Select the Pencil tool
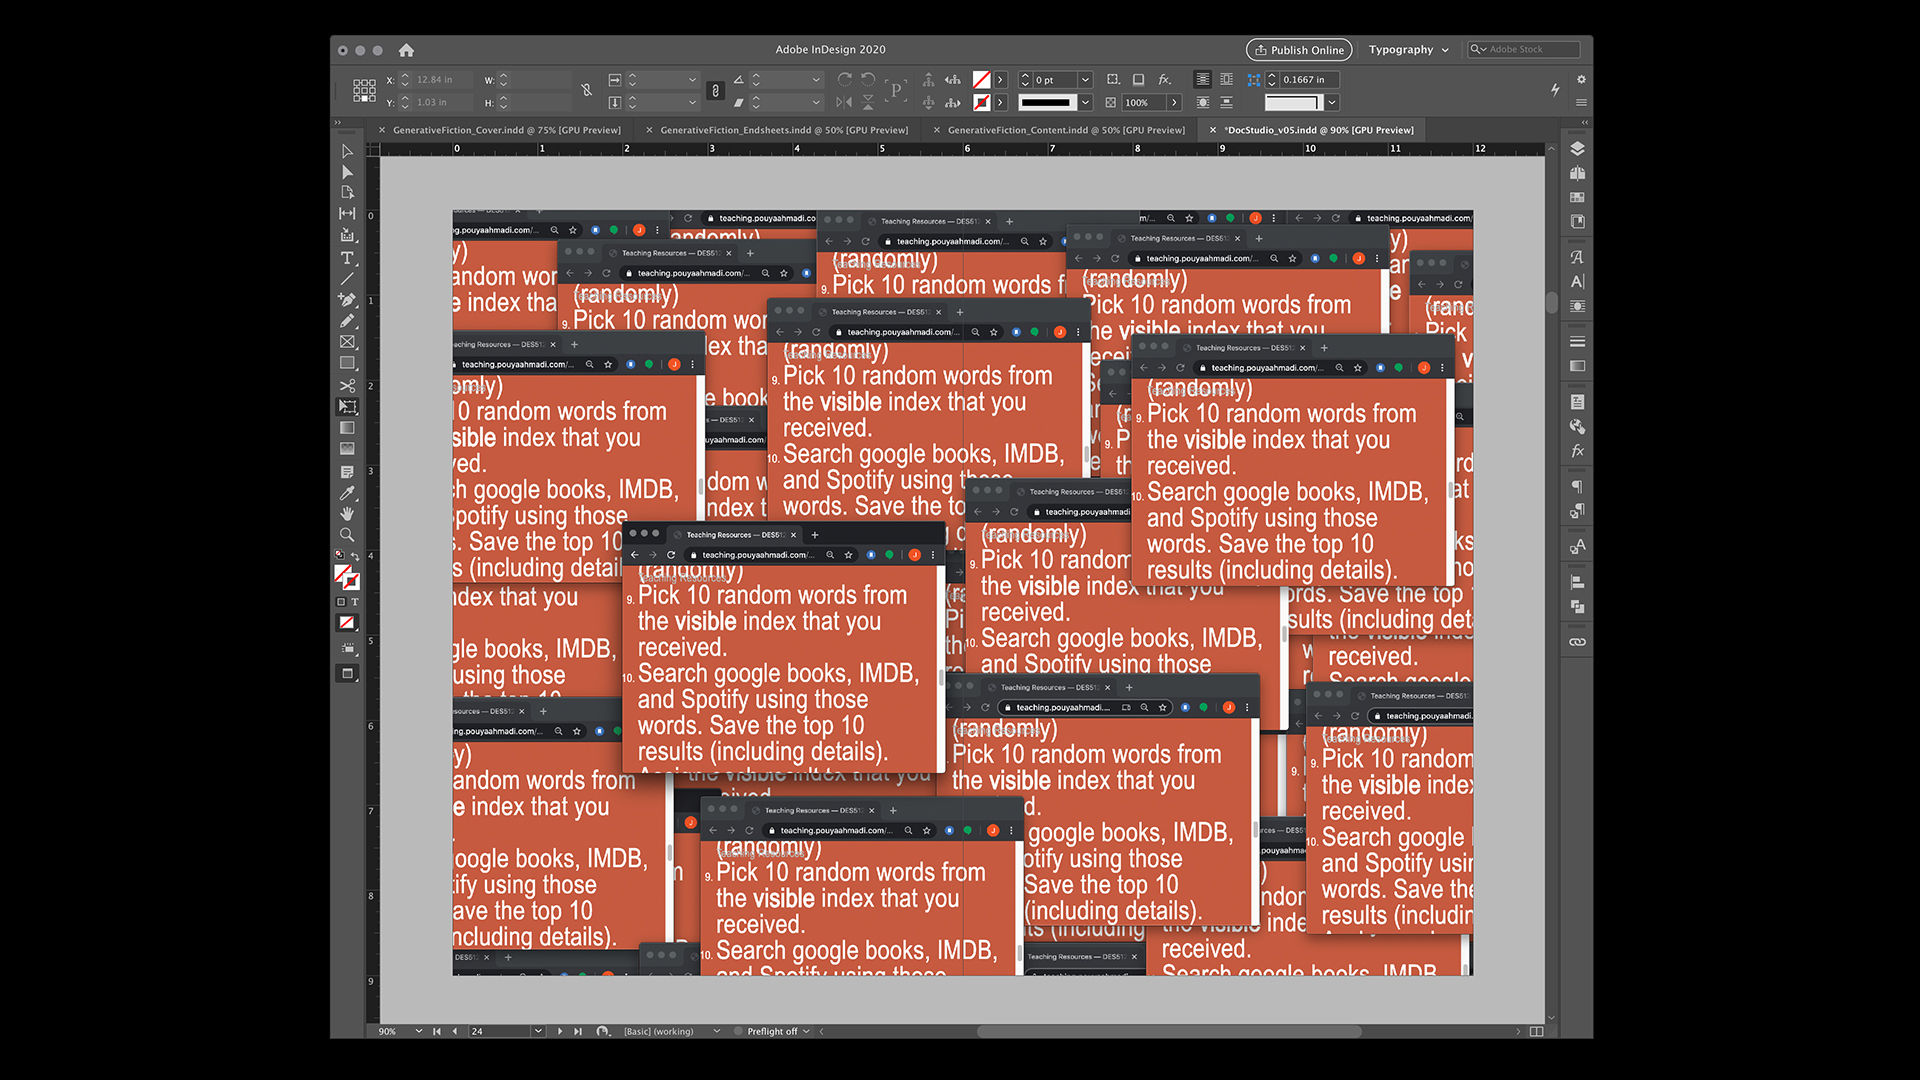The height and width of the screenshot is (1080, 1920). pyautogui.click(x=347, y=321)
